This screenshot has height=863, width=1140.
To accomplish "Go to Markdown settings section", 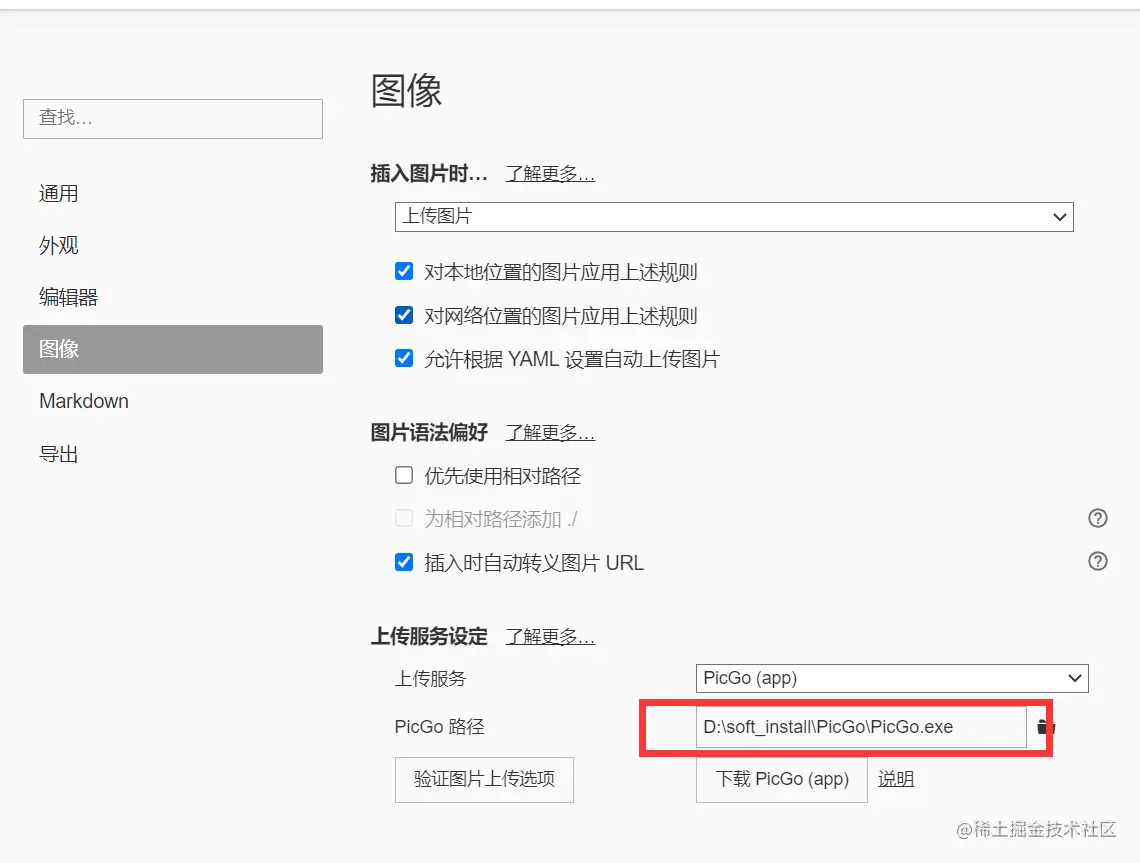I will 172,401.
